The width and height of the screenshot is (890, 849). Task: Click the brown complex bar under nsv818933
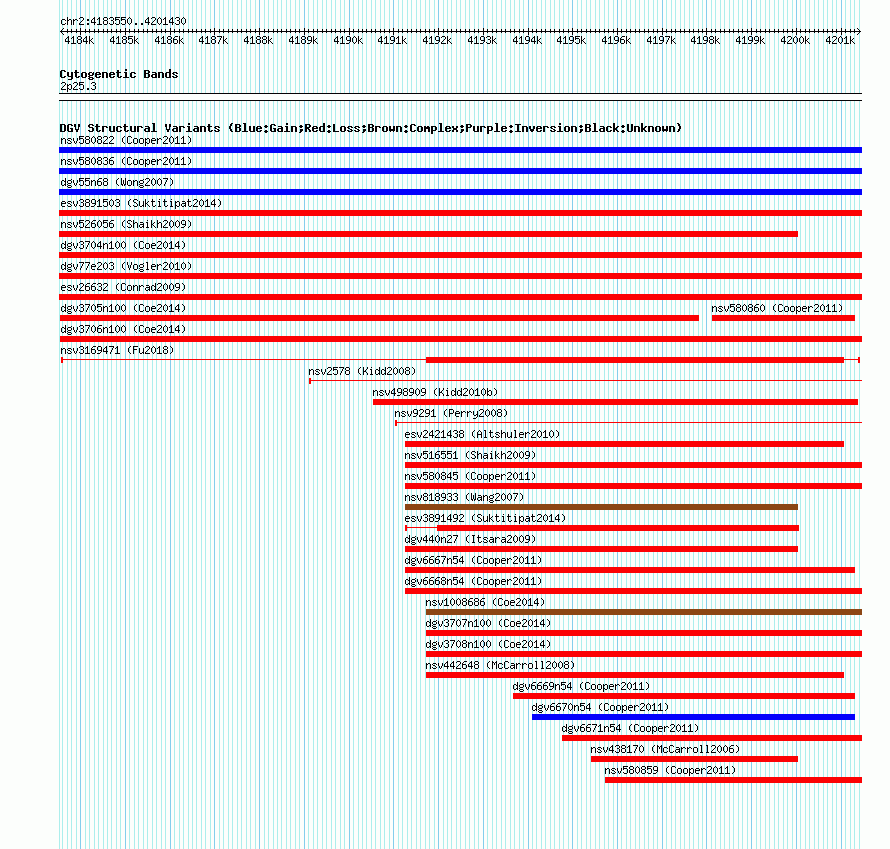point(601,507)
